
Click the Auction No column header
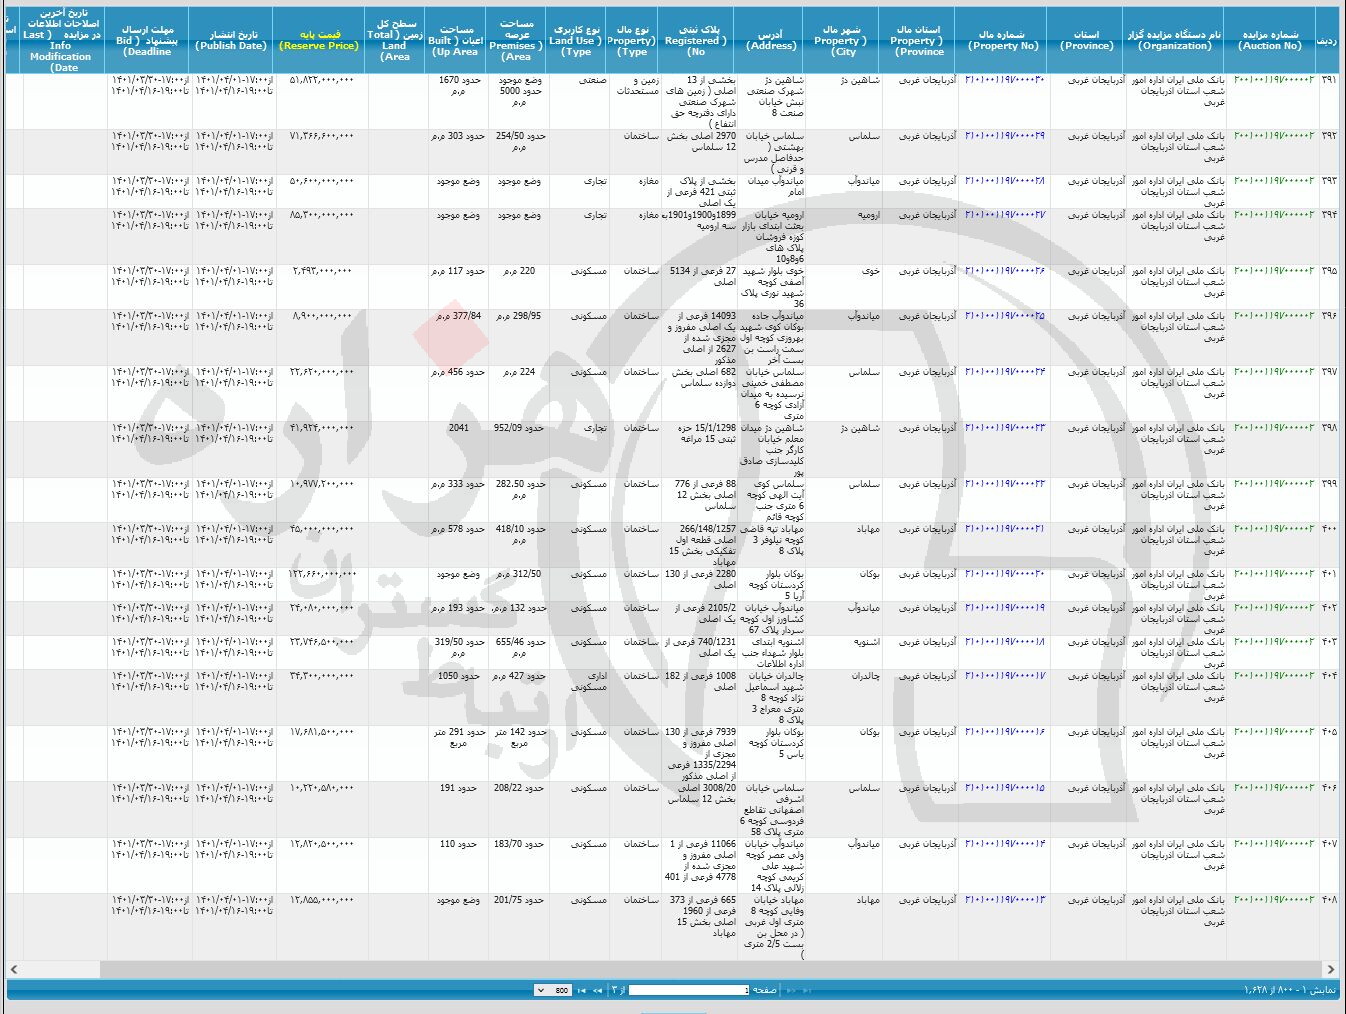pyautogui.click(x=1270, y=40)
